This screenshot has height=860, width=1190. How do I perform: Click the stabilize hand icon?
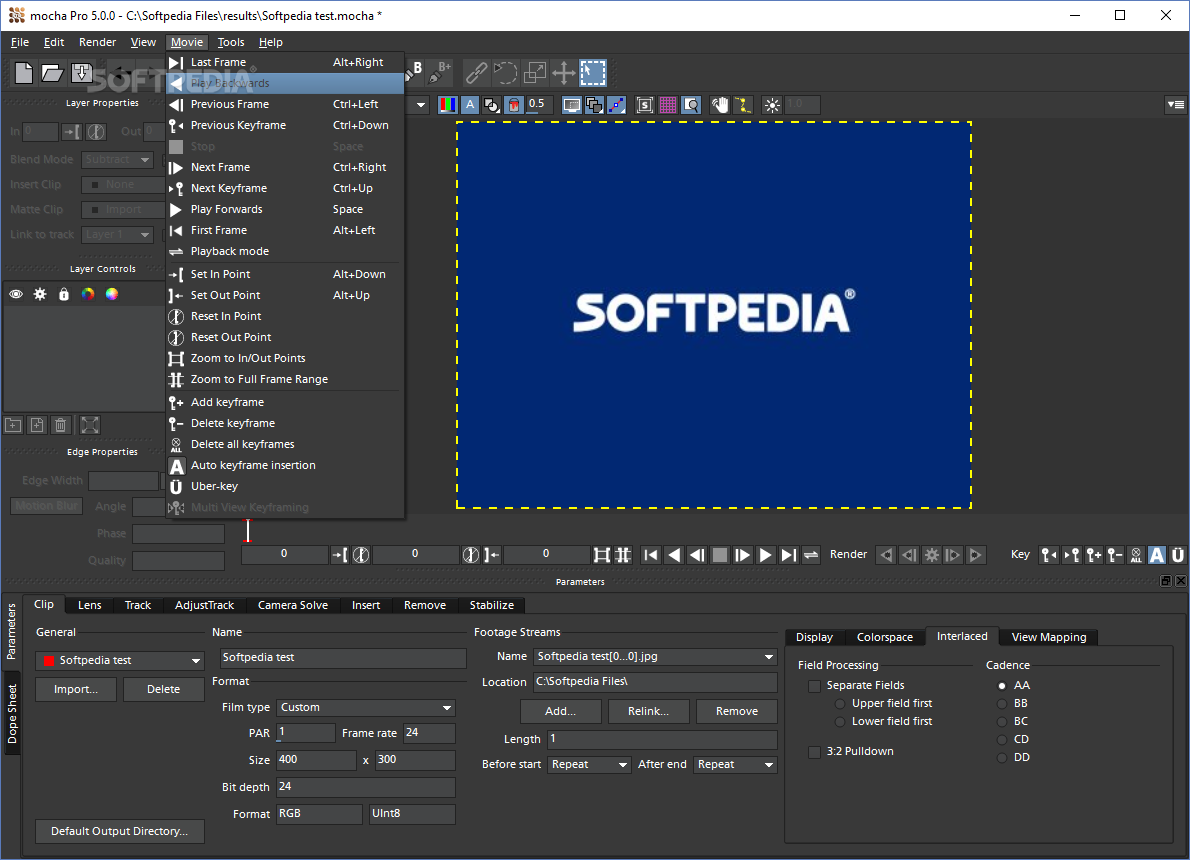pyautogui.click(x=719, y=105)
